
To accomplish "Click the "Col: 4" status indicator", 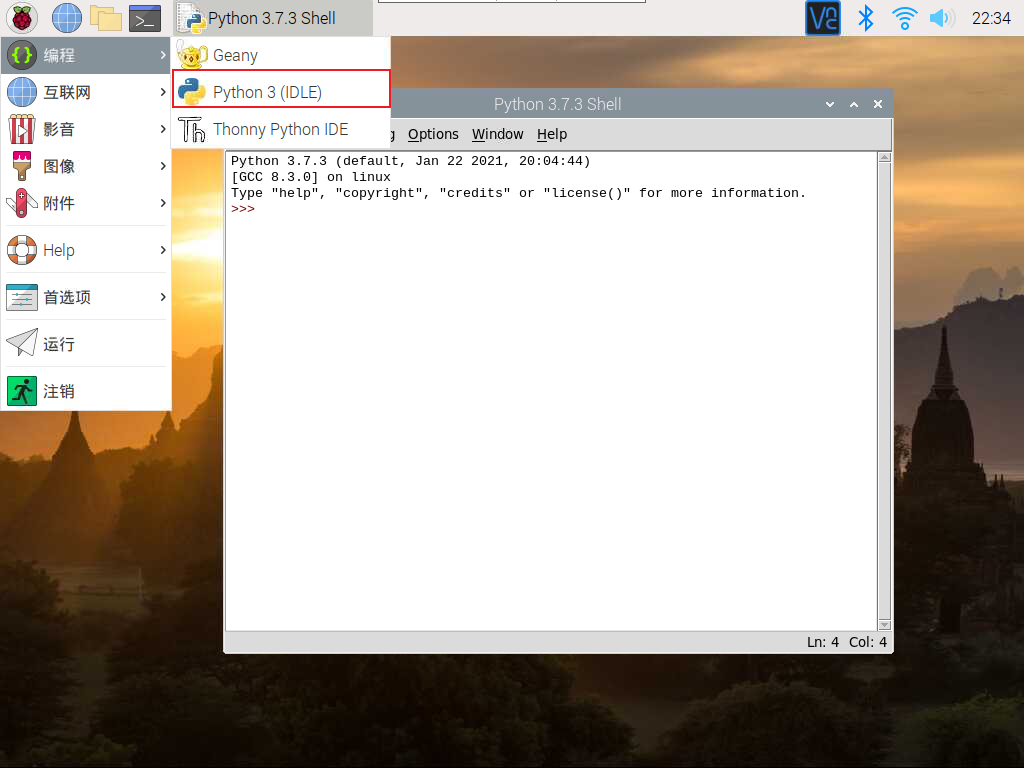I will point(868,642).
